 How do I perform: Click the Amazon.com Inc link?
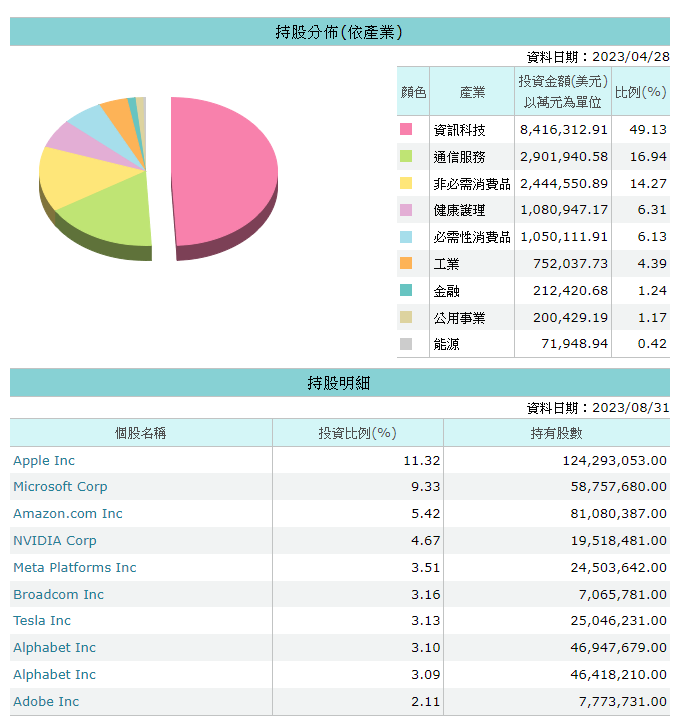point(68,514)
